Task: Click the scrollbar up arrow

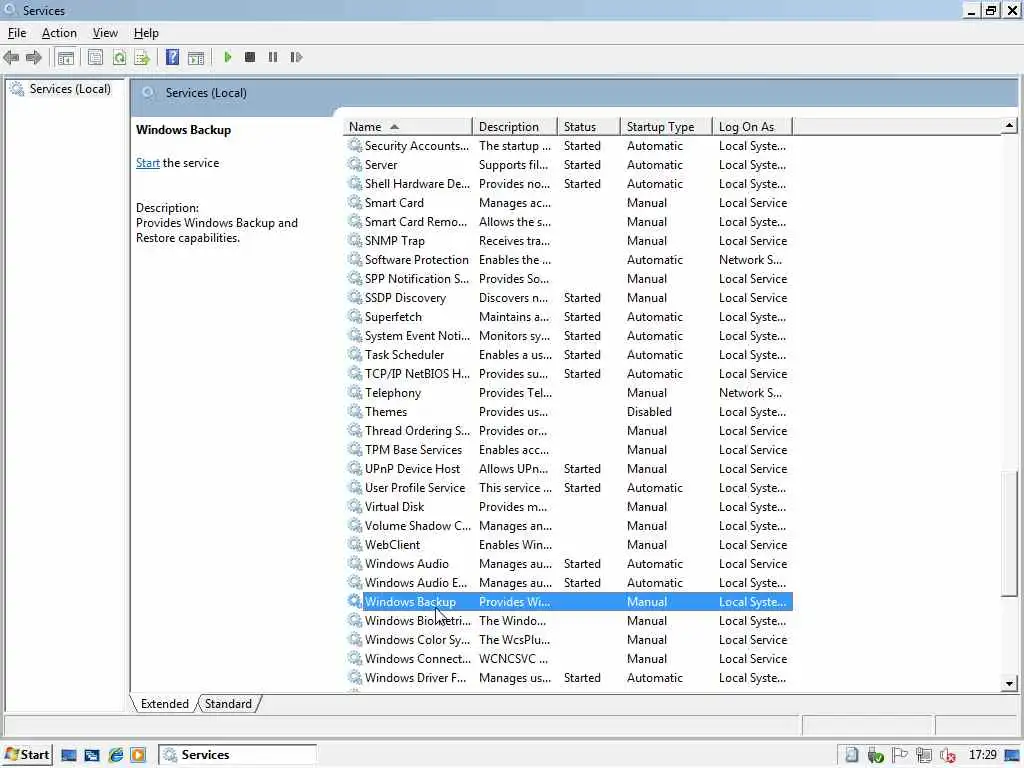Action: (x=1009, y=125)
